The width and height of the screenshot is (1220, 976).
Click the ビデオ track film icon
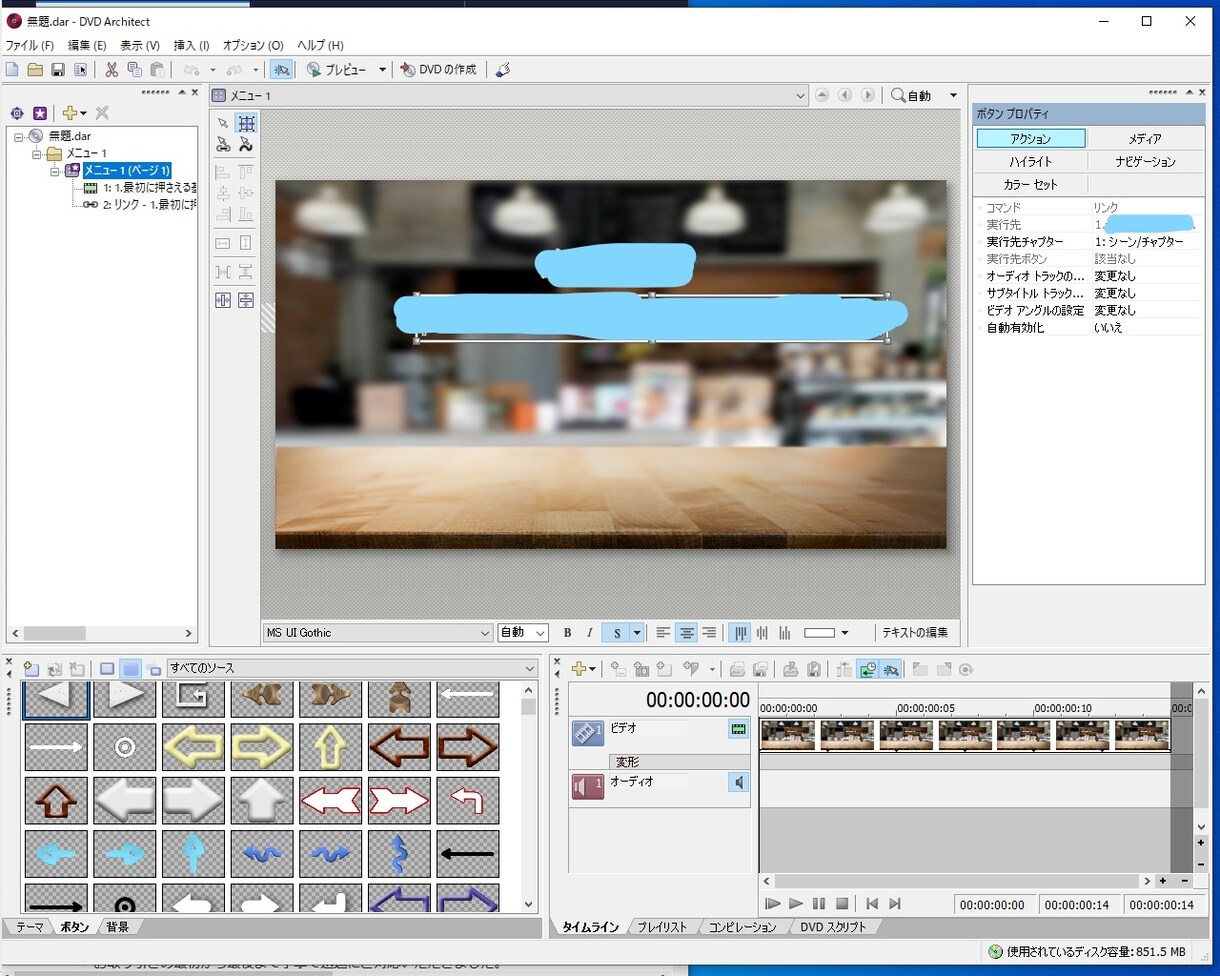point(587,733)
